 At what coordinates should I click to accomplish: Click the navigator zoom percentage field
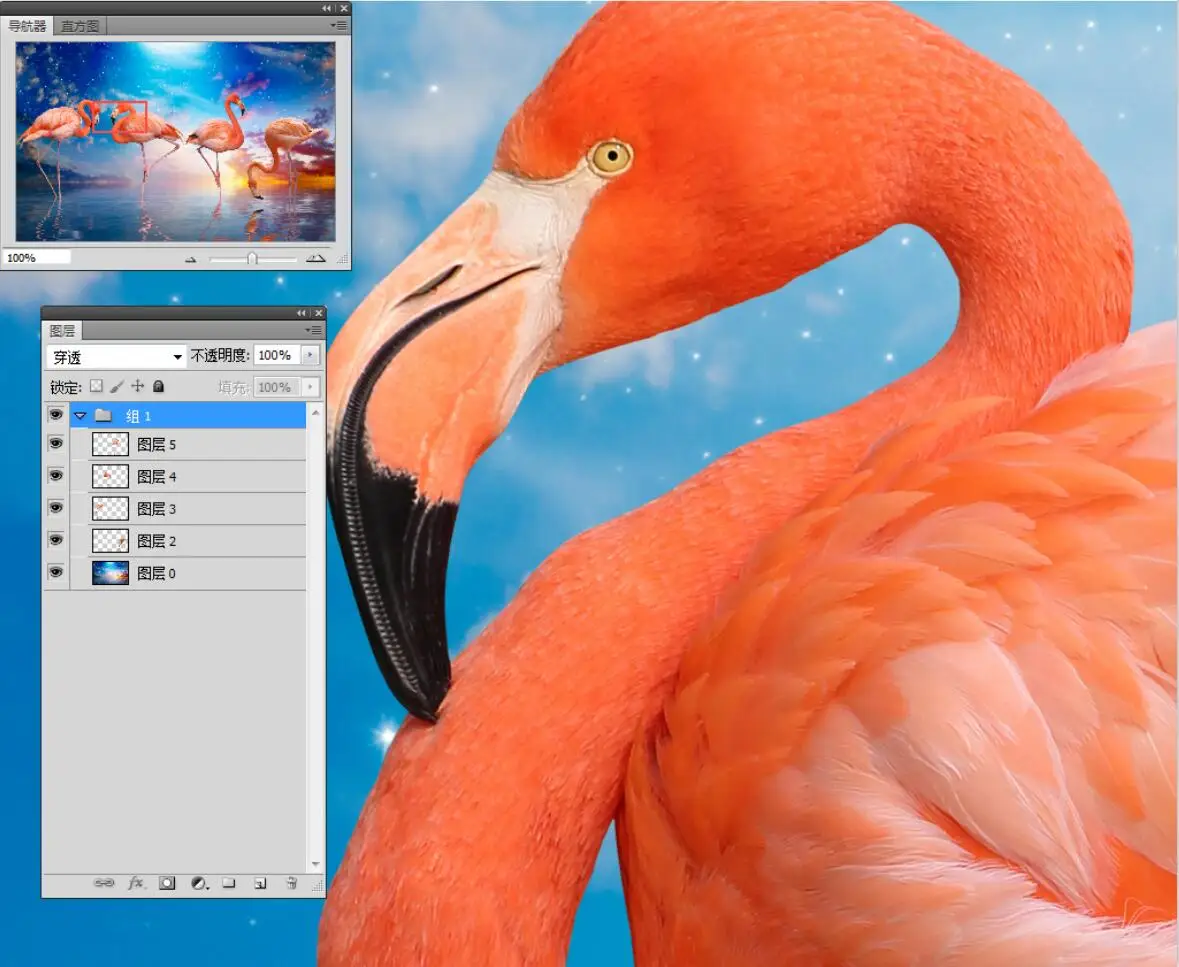coord(36,258)
